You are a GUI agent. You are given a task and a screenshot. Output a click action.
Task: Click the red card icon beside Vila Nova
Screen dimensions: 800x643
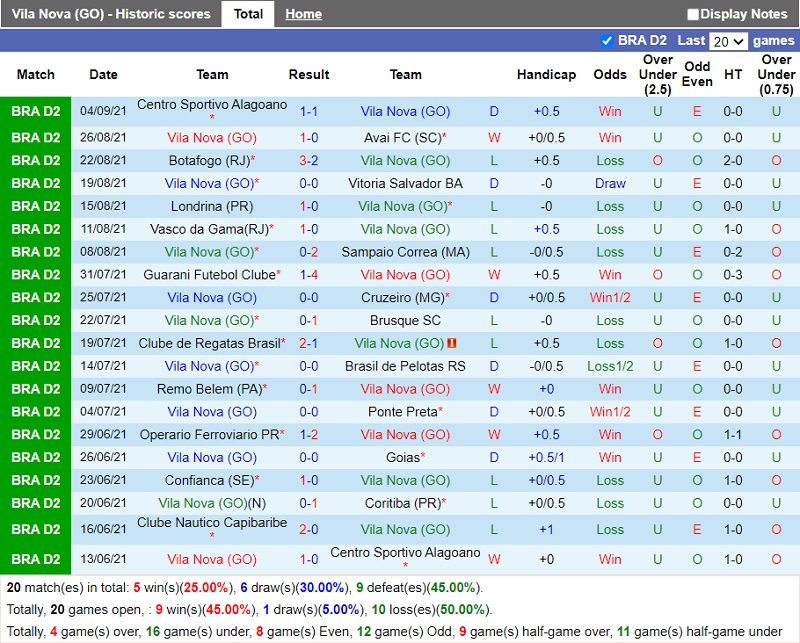point(452,343)
